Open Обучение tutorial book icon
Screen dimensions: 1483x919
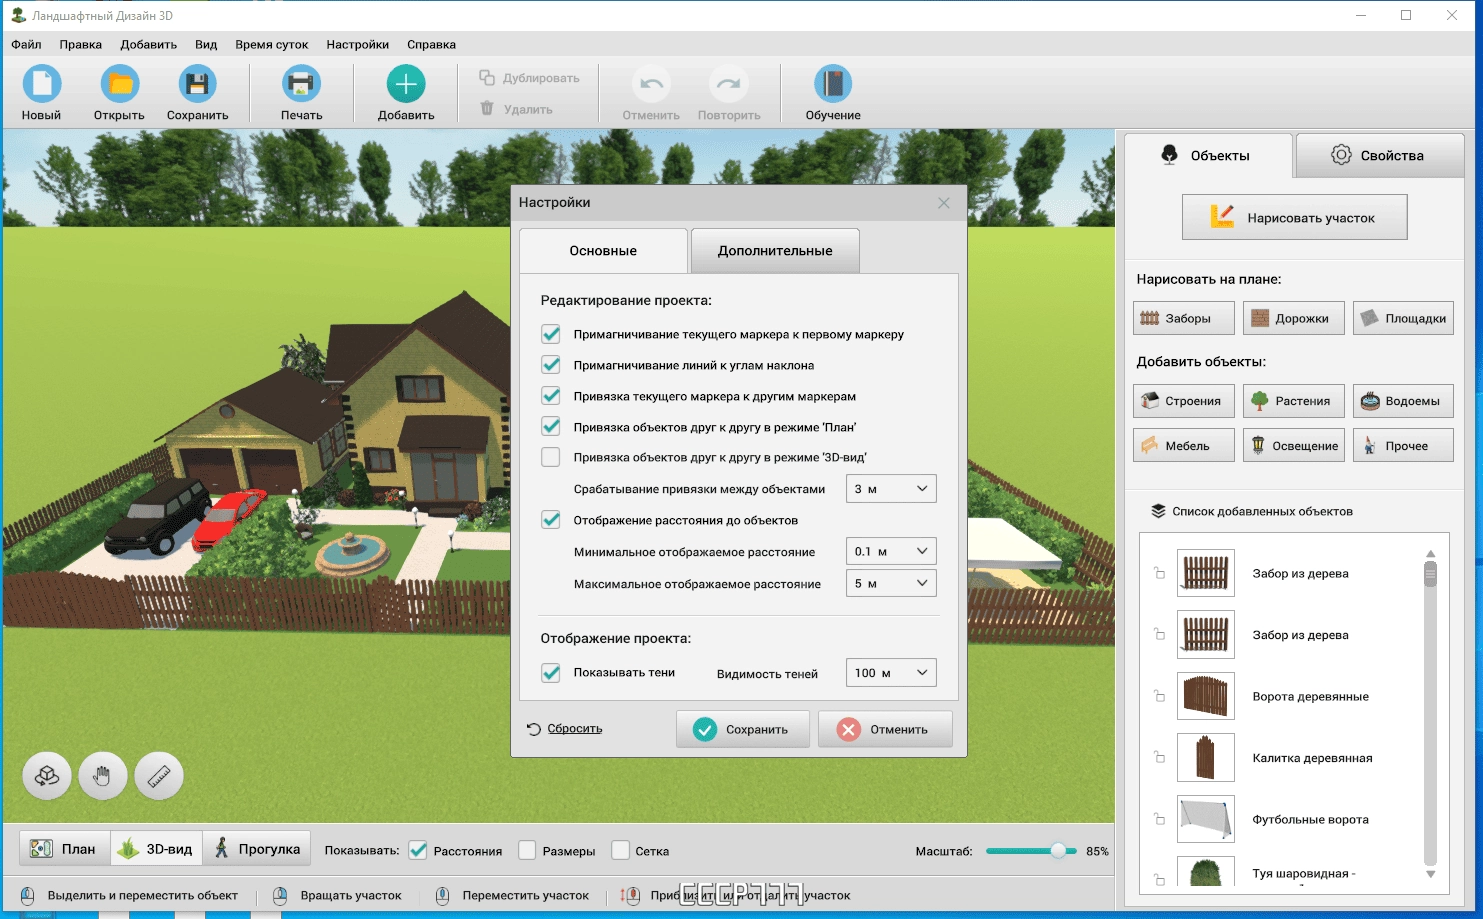[833, 84]
